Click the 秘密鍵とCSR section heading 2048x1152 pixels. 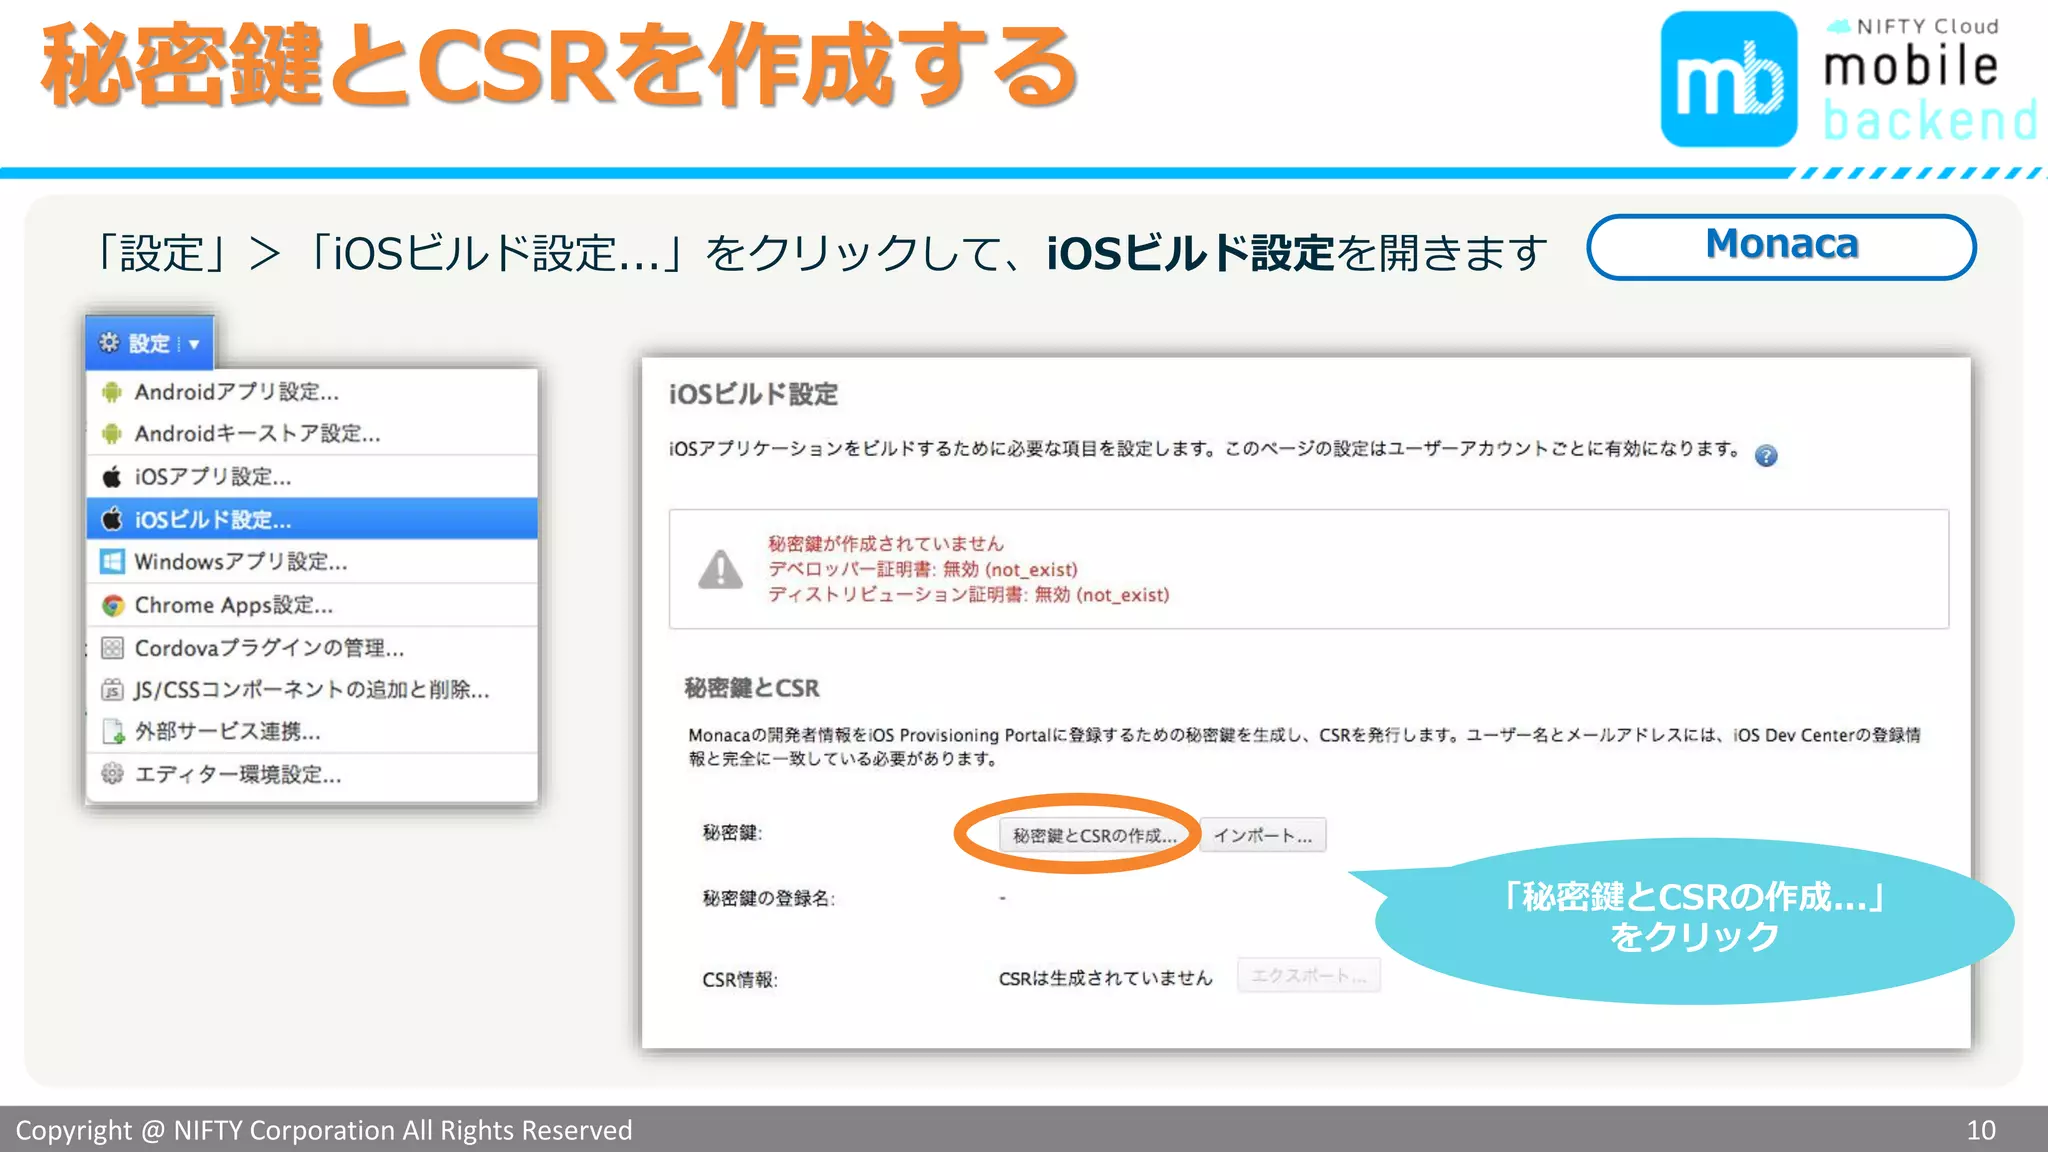(752, 688)
